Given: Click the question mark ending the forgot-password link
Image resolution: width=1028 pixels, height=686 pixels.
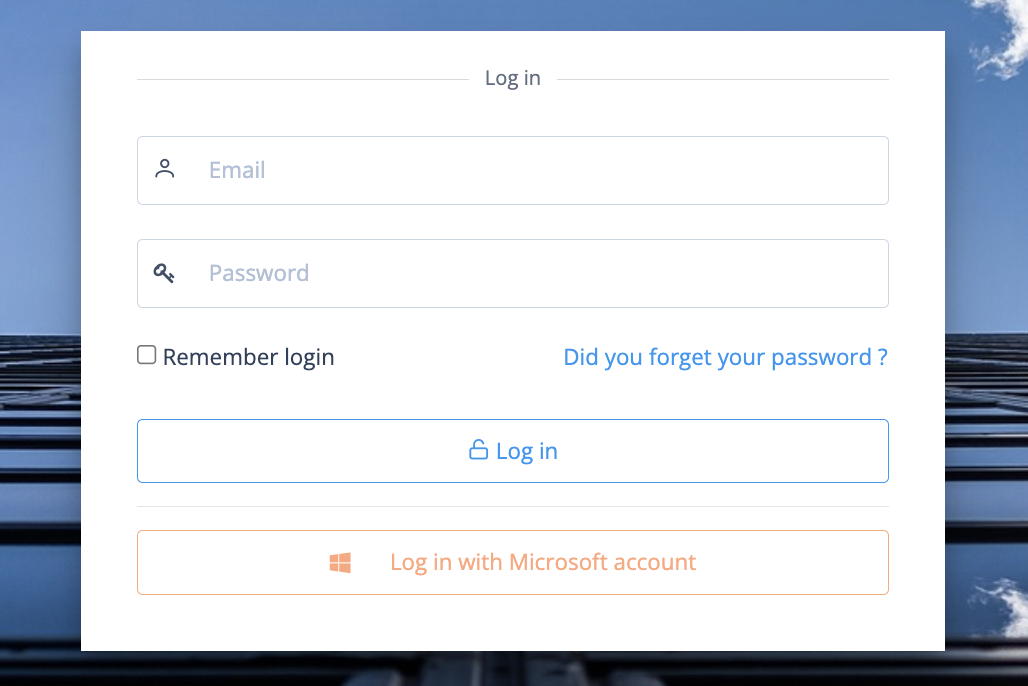Looking at the screenshot, I should click(882, 357).
